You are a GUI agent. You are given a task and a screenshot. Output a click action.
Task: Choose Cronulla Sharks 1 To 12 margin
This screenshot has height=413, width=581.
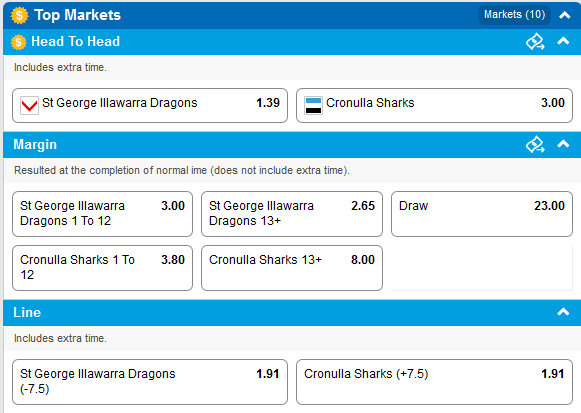coord(102,268)
